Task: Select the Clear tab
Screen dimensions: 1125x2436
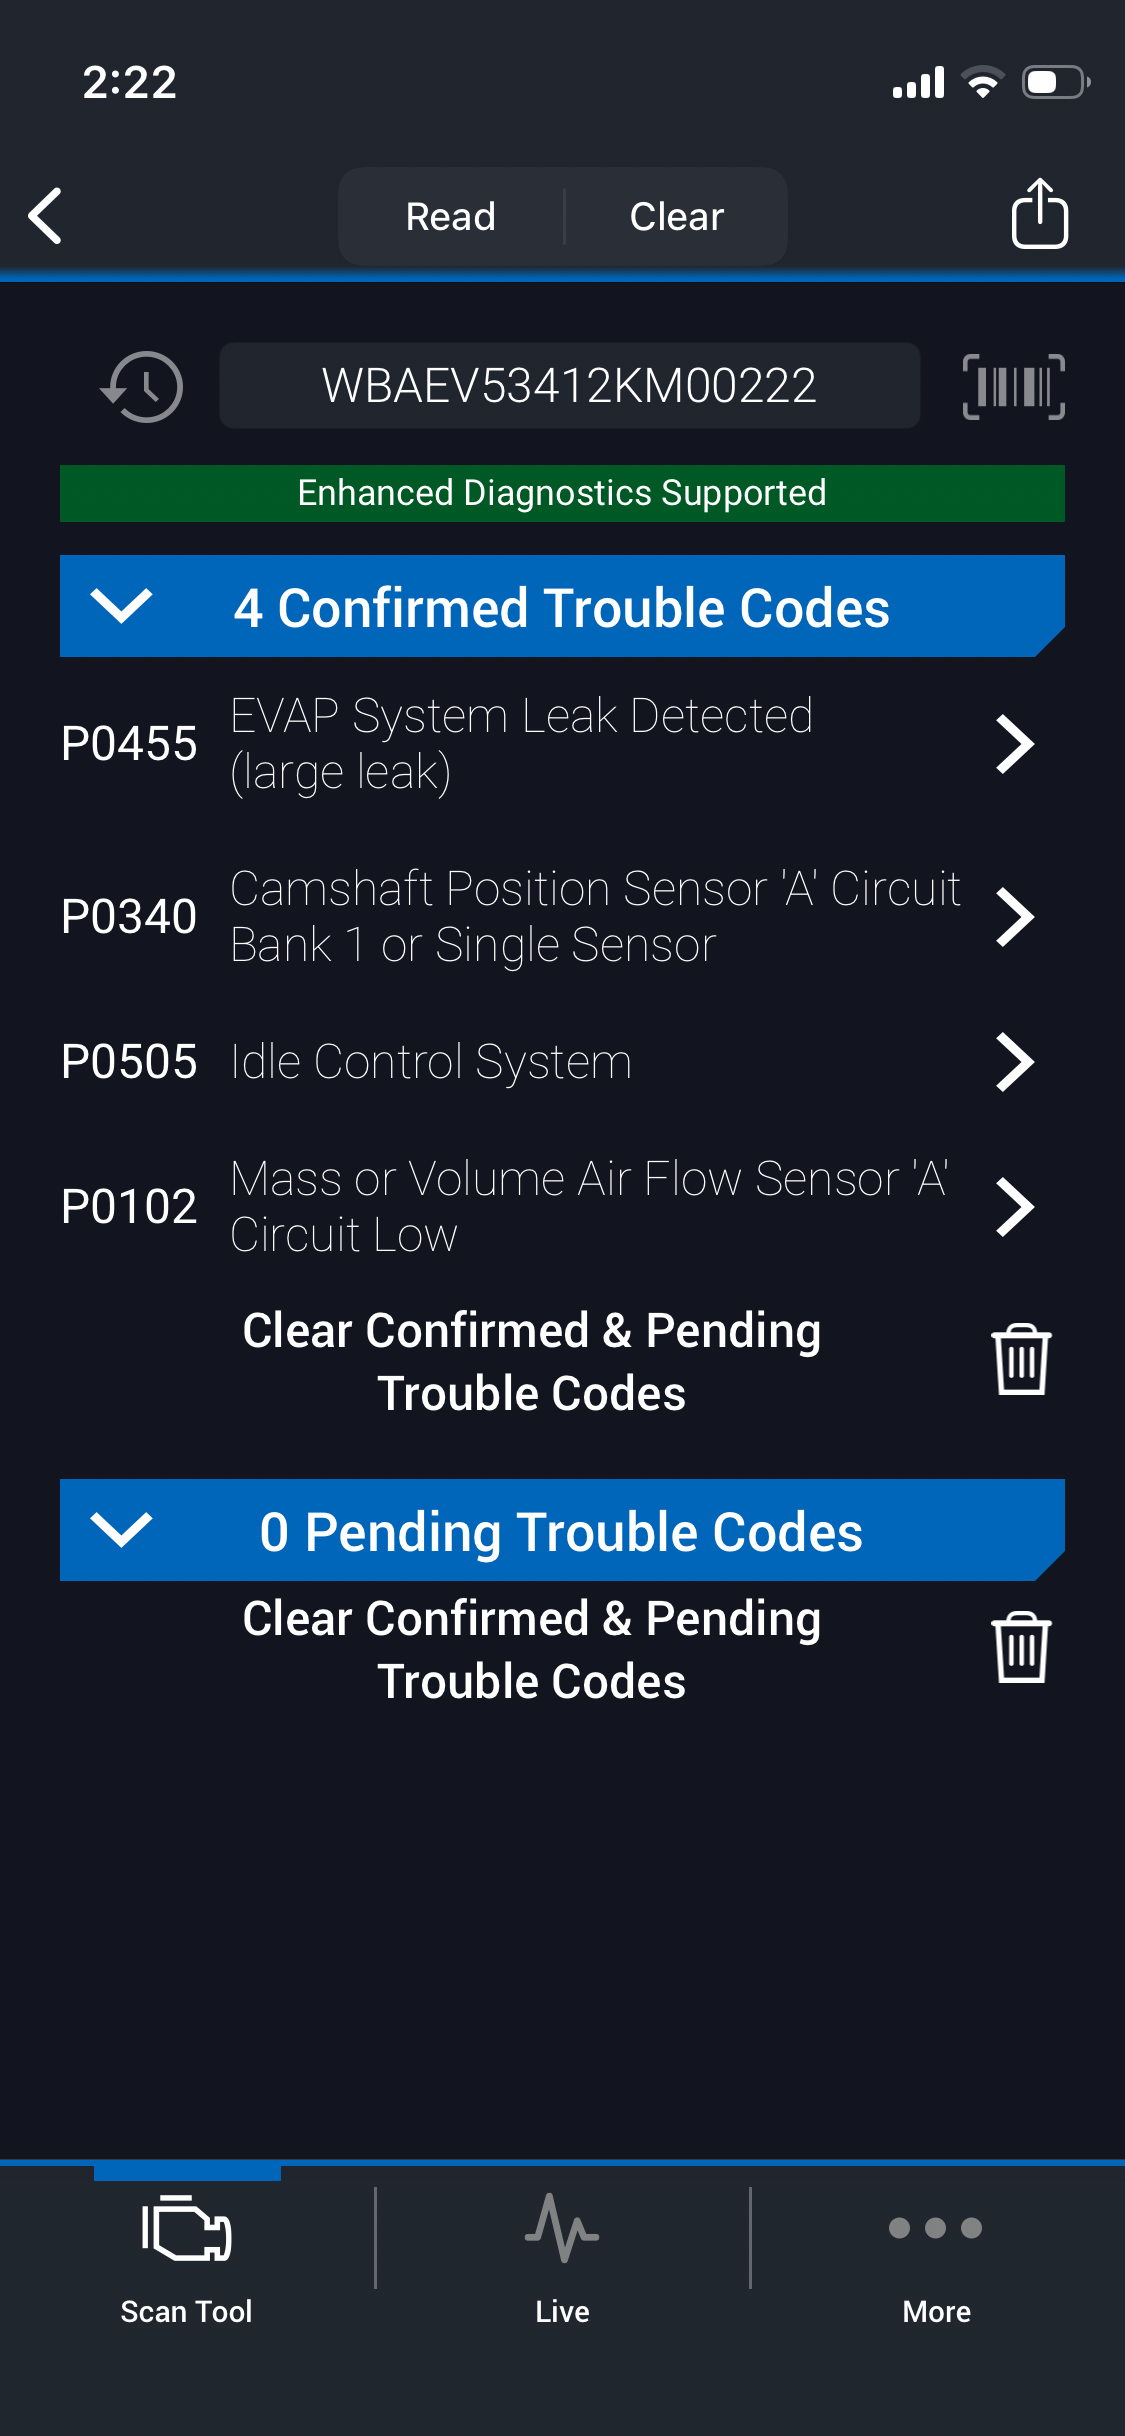Action: [x=677, y=216]
